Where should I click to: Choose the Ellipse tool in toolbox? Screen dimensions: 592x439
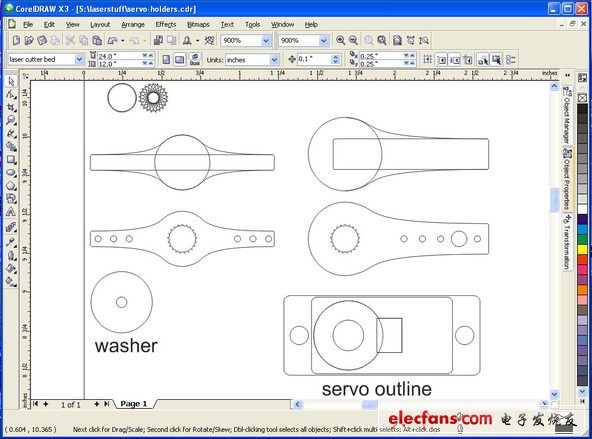pos(11,173)
